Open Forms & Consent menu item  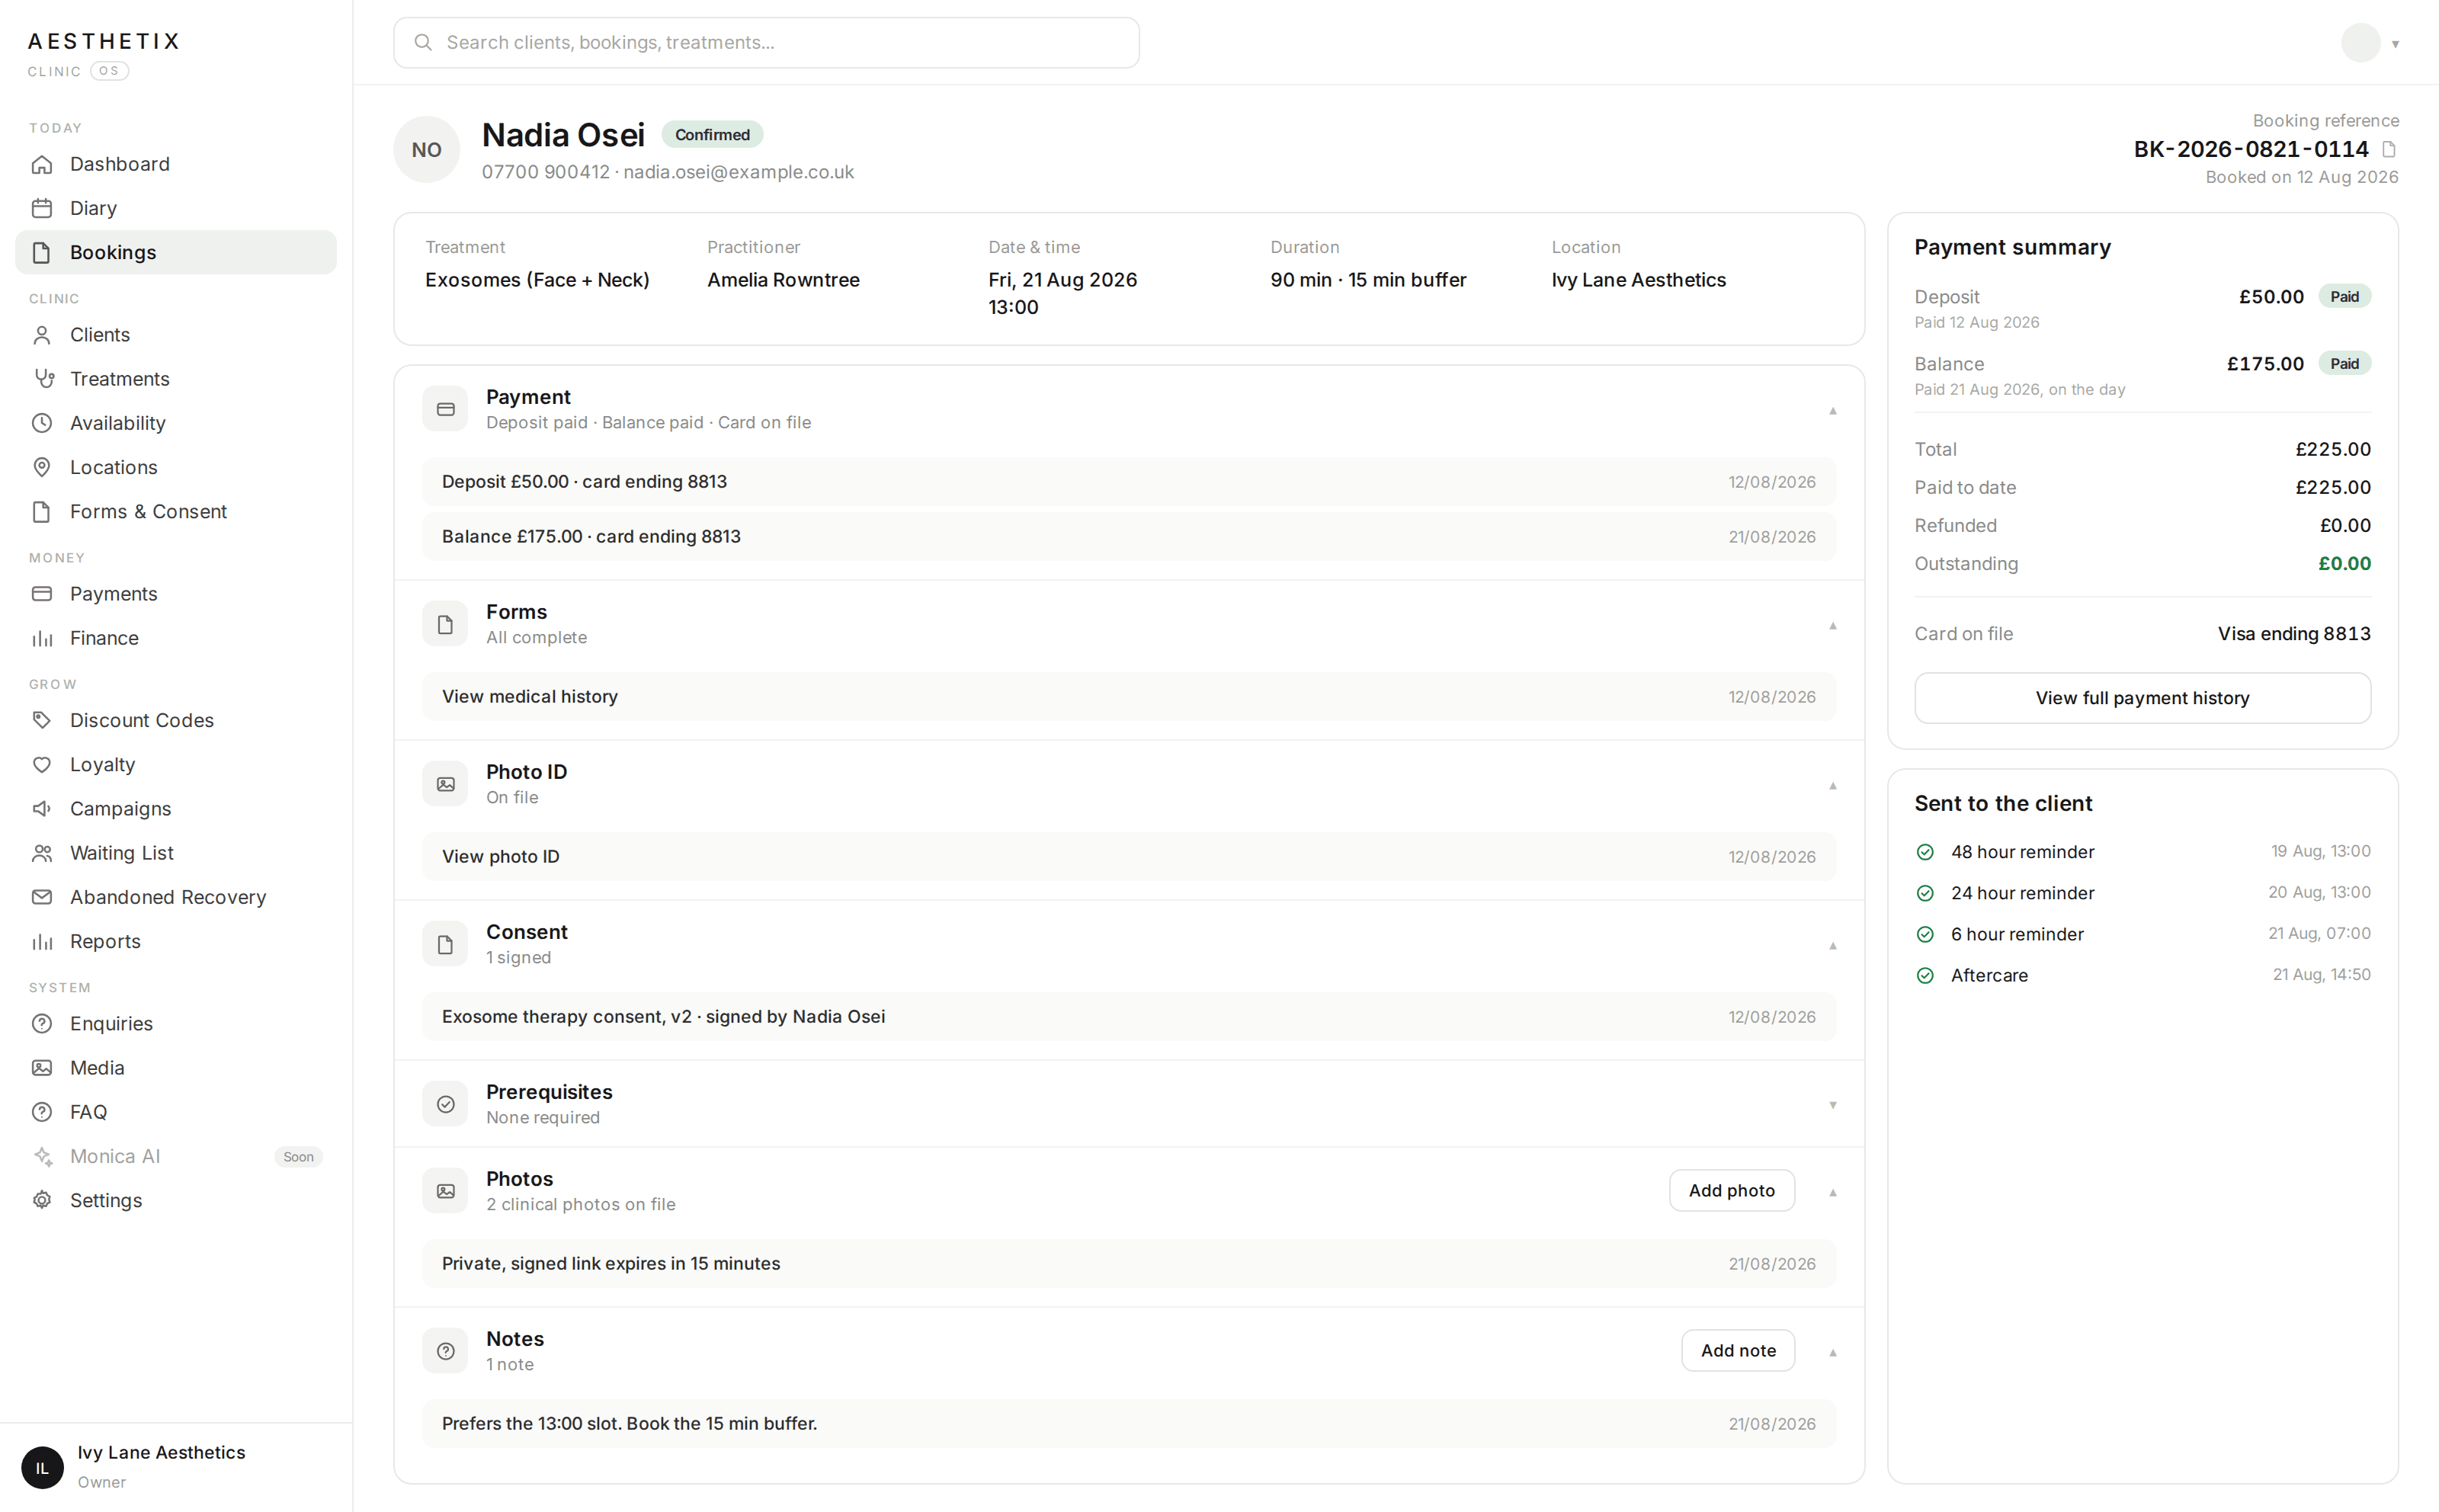176,512
